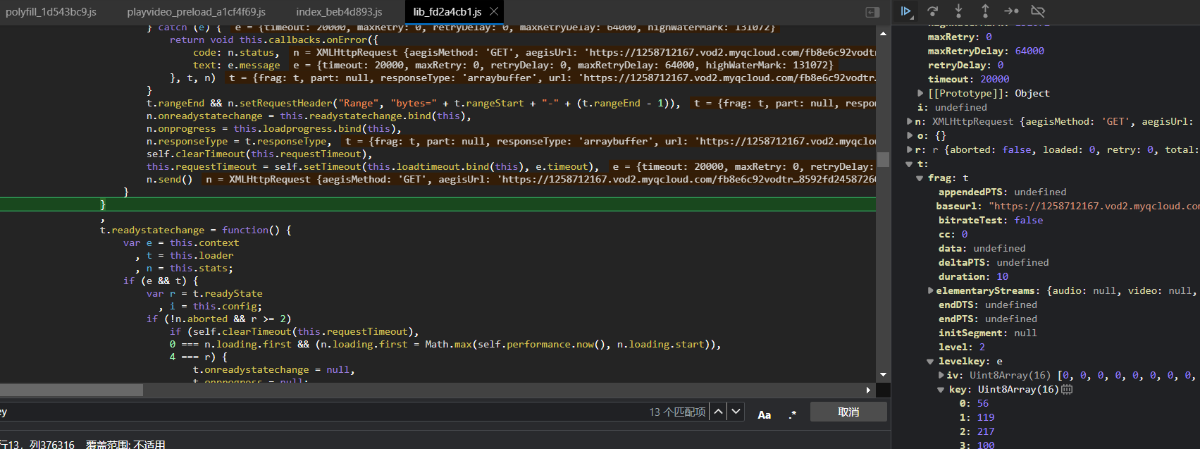Screen dimensions: 1200x449
Task: Click the t.readystatechange = function() line
Action: pos(194,230)
